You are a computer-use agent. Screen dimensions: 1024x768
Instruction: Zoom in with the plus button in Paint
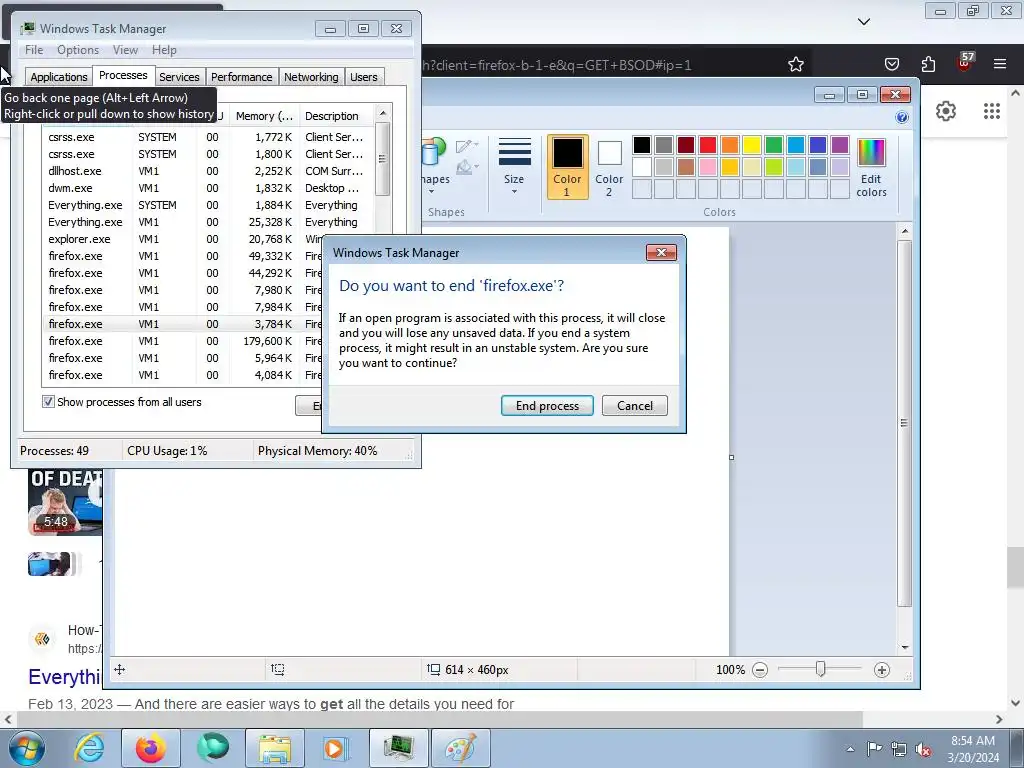coord(882,669)
